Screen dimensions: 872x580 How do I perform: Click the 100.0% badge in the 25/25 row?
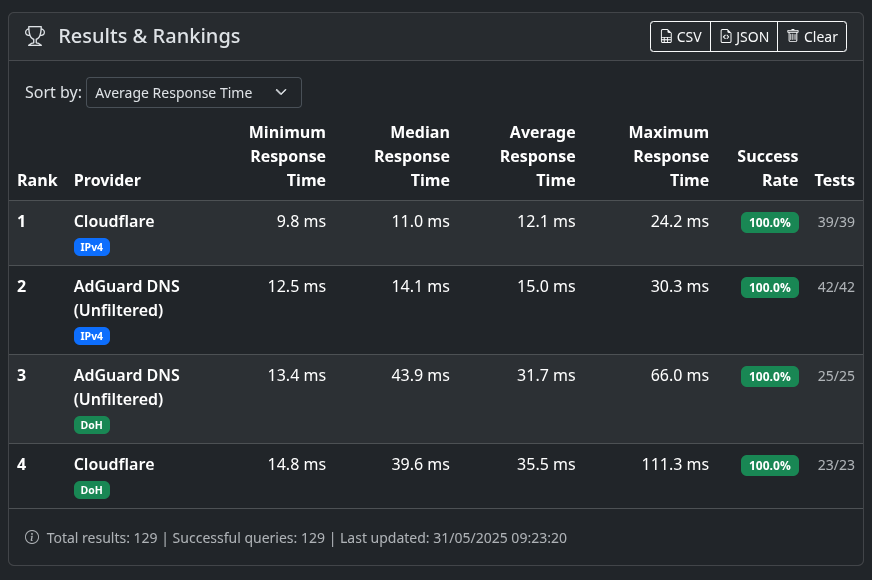[770, 376]
